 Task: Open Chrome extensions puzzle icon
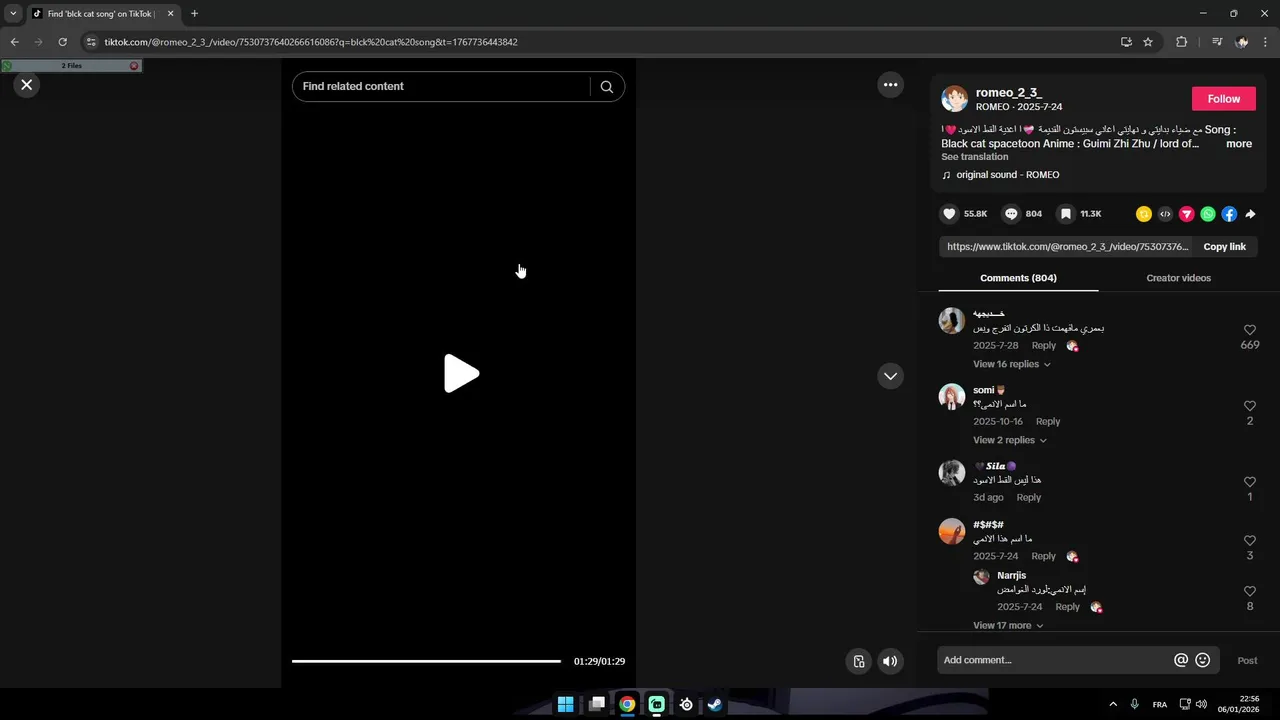[1181, 42]
